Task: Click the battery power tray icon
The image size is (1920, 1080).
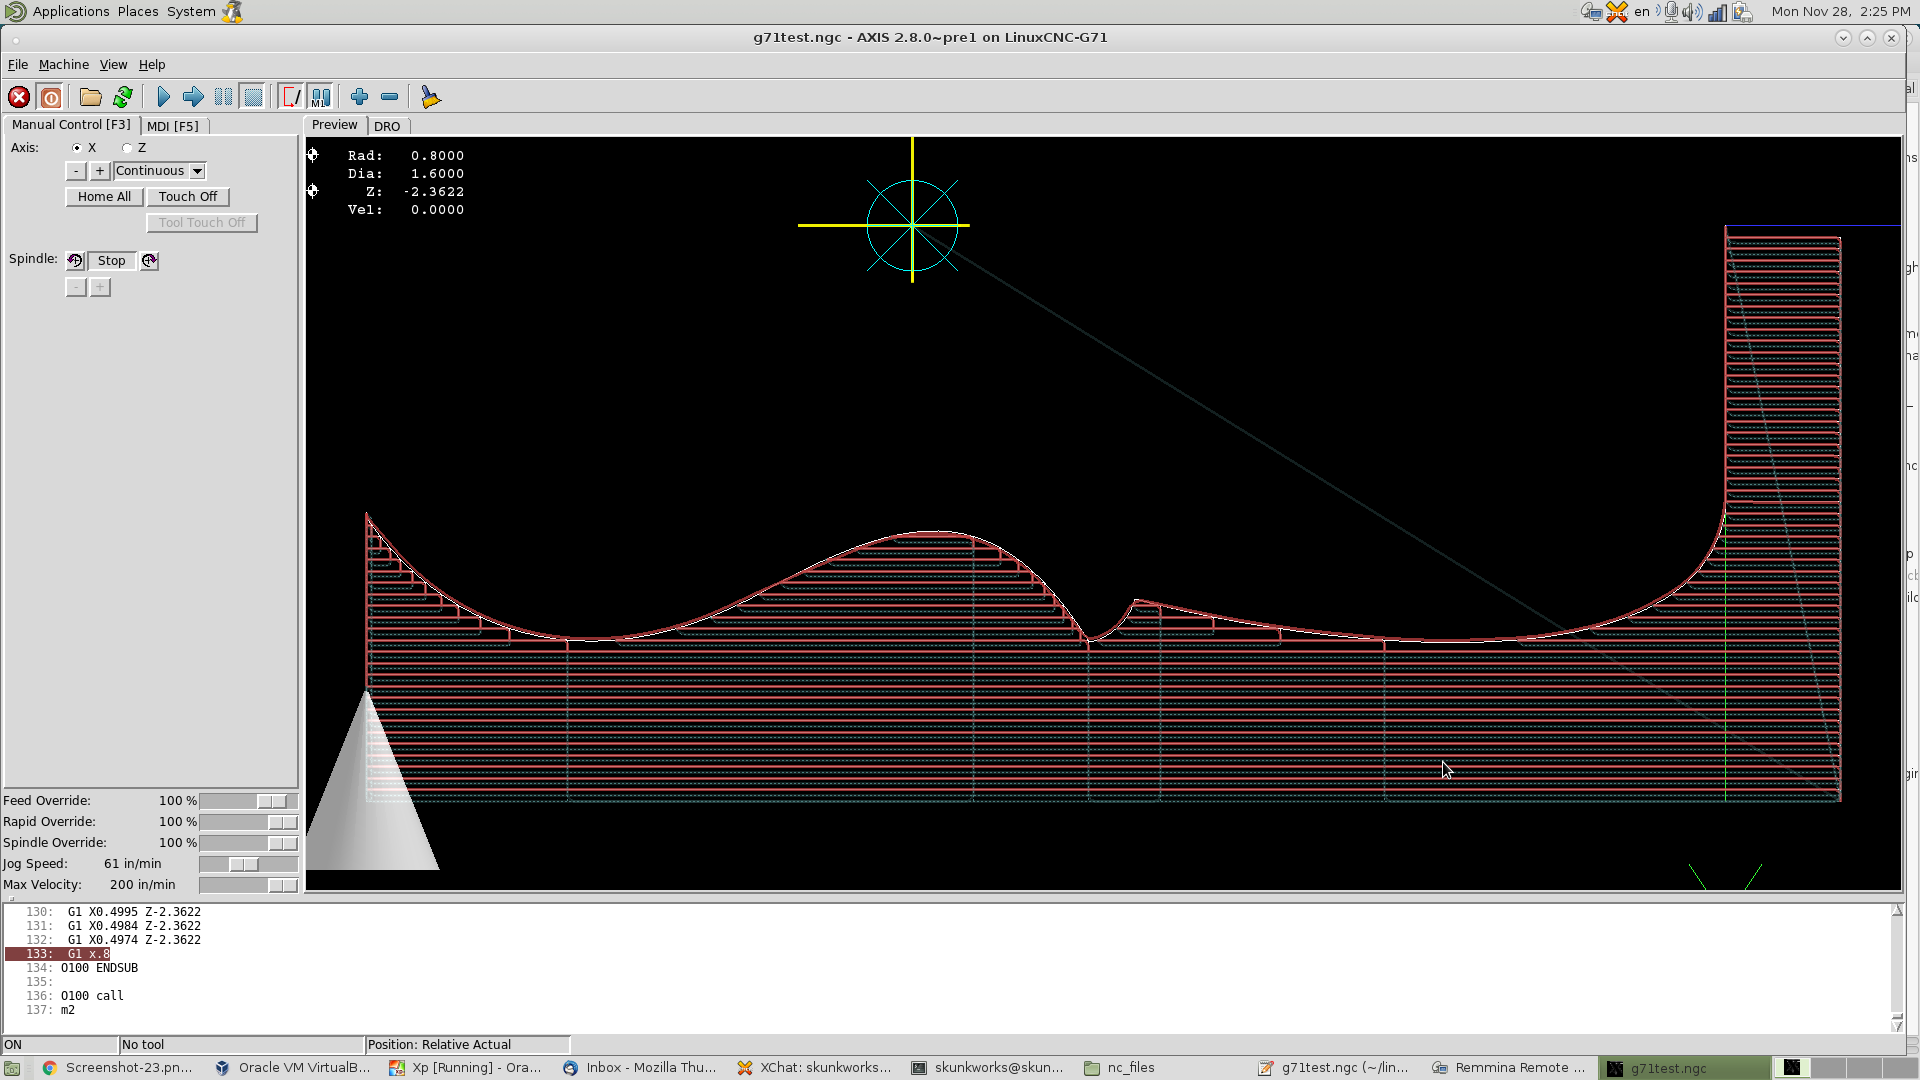Action: [1742, 12]
